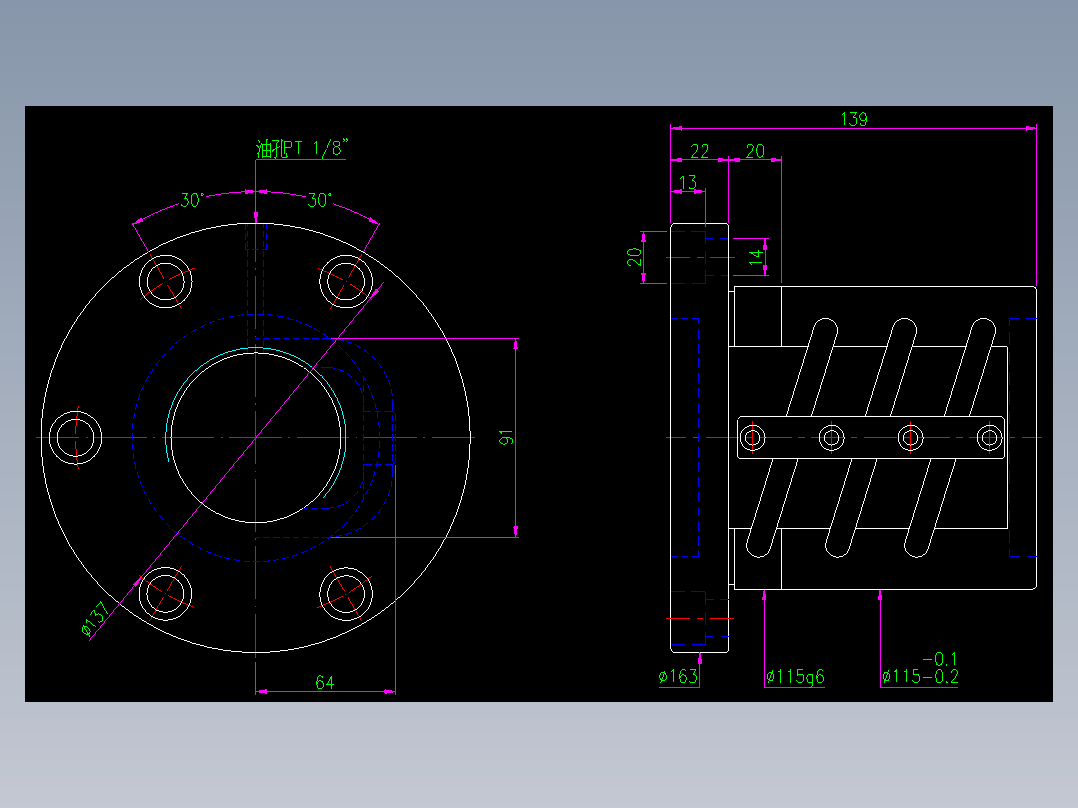Screen dimensions: 1078x808
Task: Click the 30° angle dimension left of centerline
Action: click(192, 200)
